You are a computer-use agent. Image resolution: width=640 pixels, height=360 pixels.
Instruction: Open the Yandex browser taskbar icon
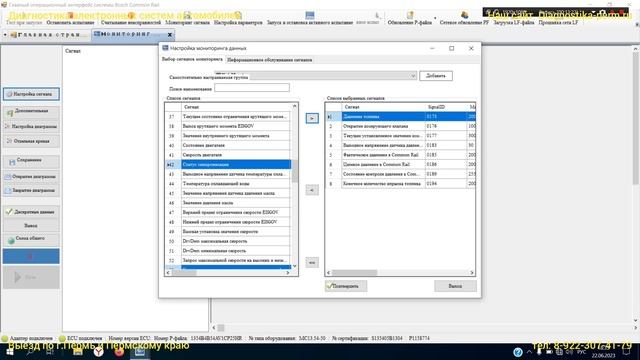pyautogui.click(x=99, y=352)
